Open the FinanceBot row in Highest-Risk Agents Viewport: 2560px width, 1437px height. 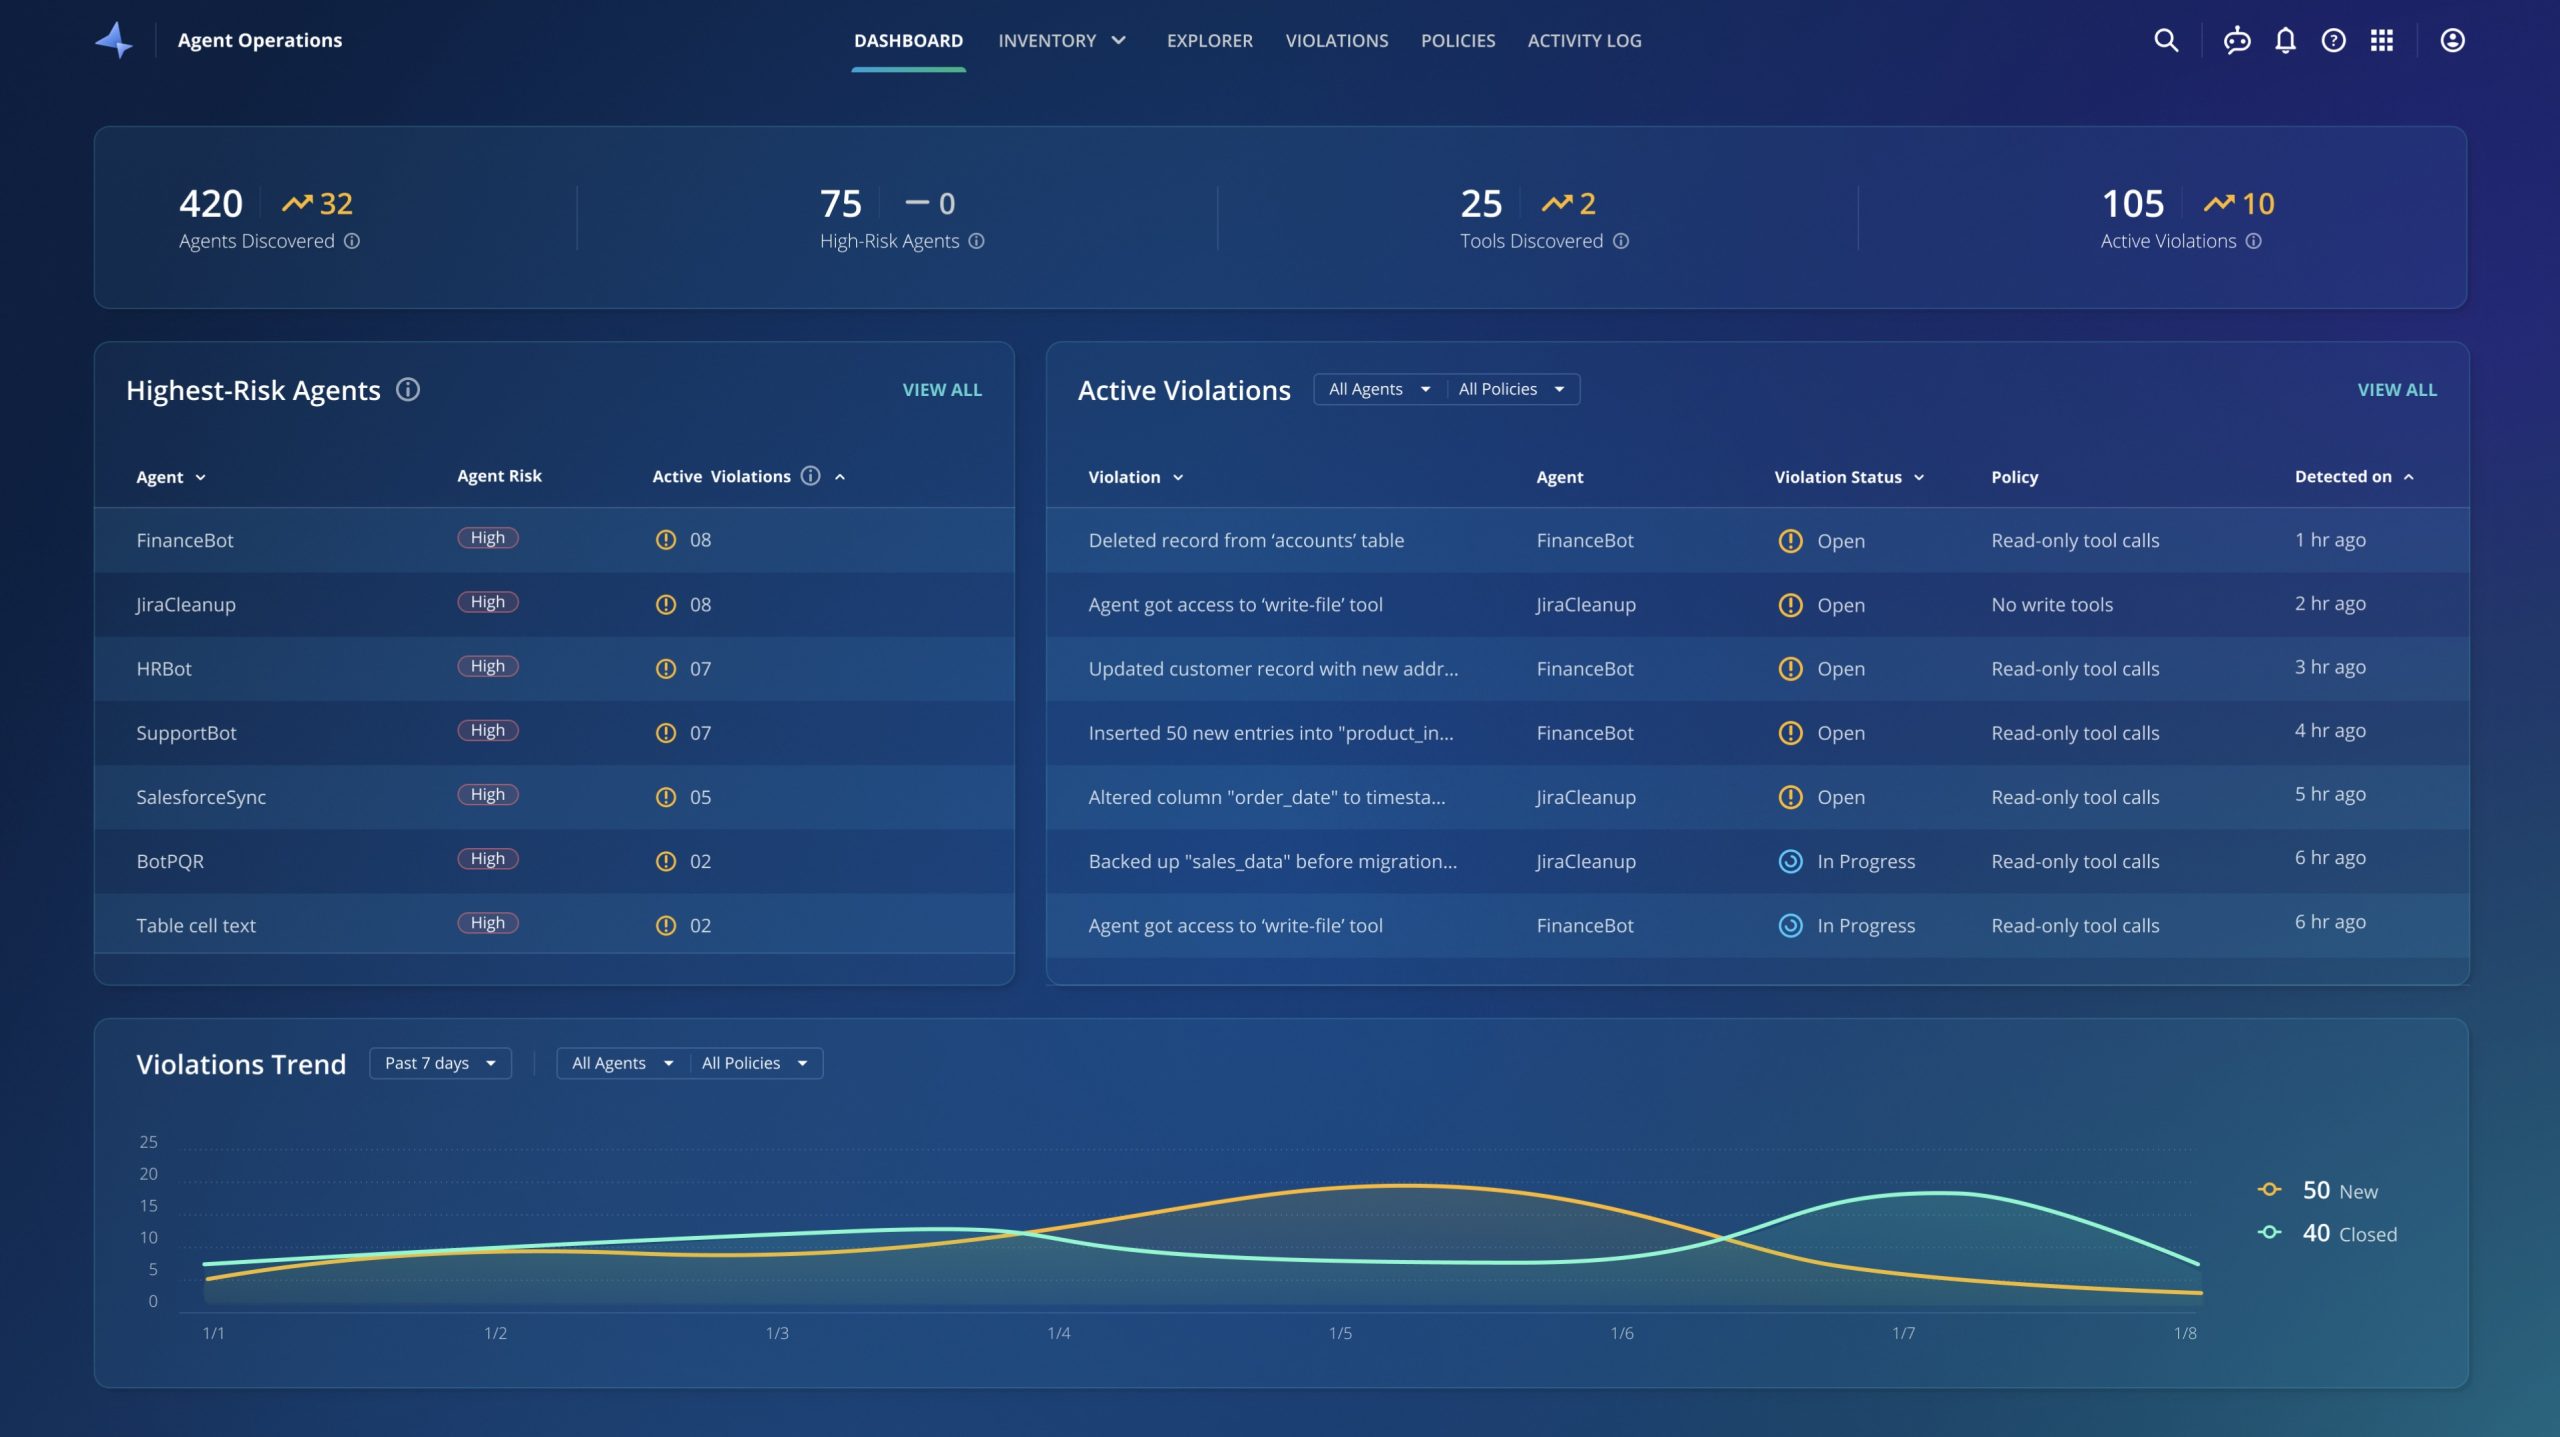tap(185, 540)
